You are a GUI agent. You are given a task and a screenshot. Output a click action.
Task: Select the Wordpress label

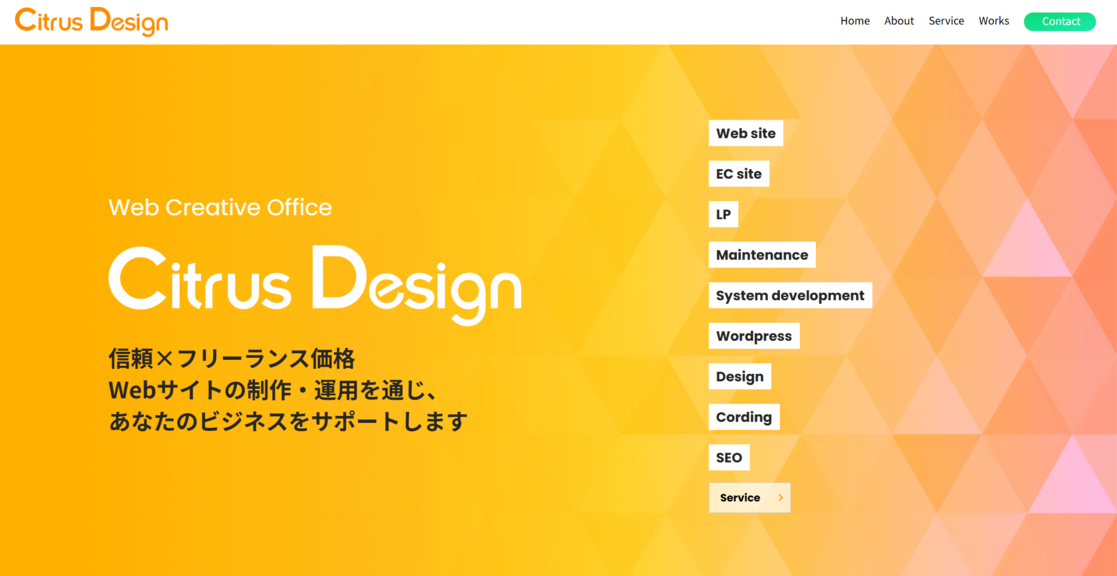coord(753,336)
